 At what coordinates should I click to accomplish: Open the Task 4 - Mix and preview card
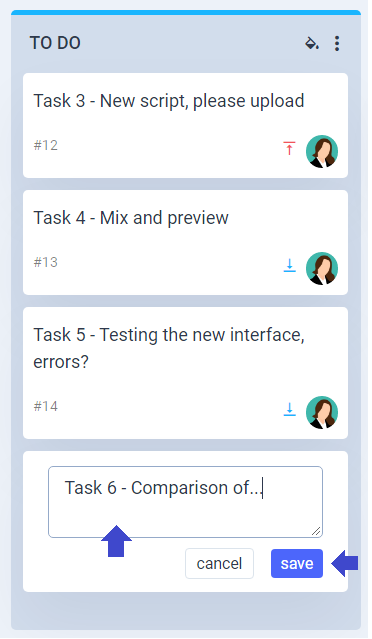click(185, 242)
